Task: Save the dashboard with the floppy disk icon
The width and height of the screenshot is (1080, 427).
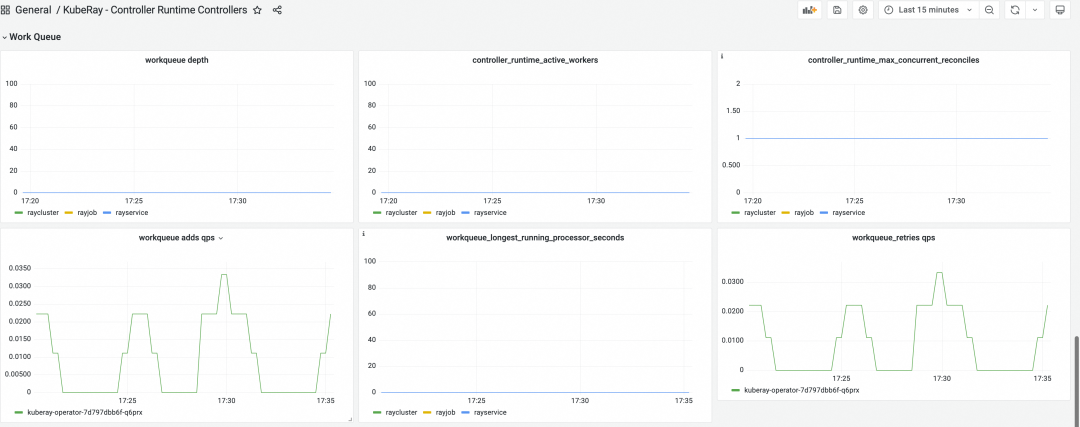Action: (837, 10)
